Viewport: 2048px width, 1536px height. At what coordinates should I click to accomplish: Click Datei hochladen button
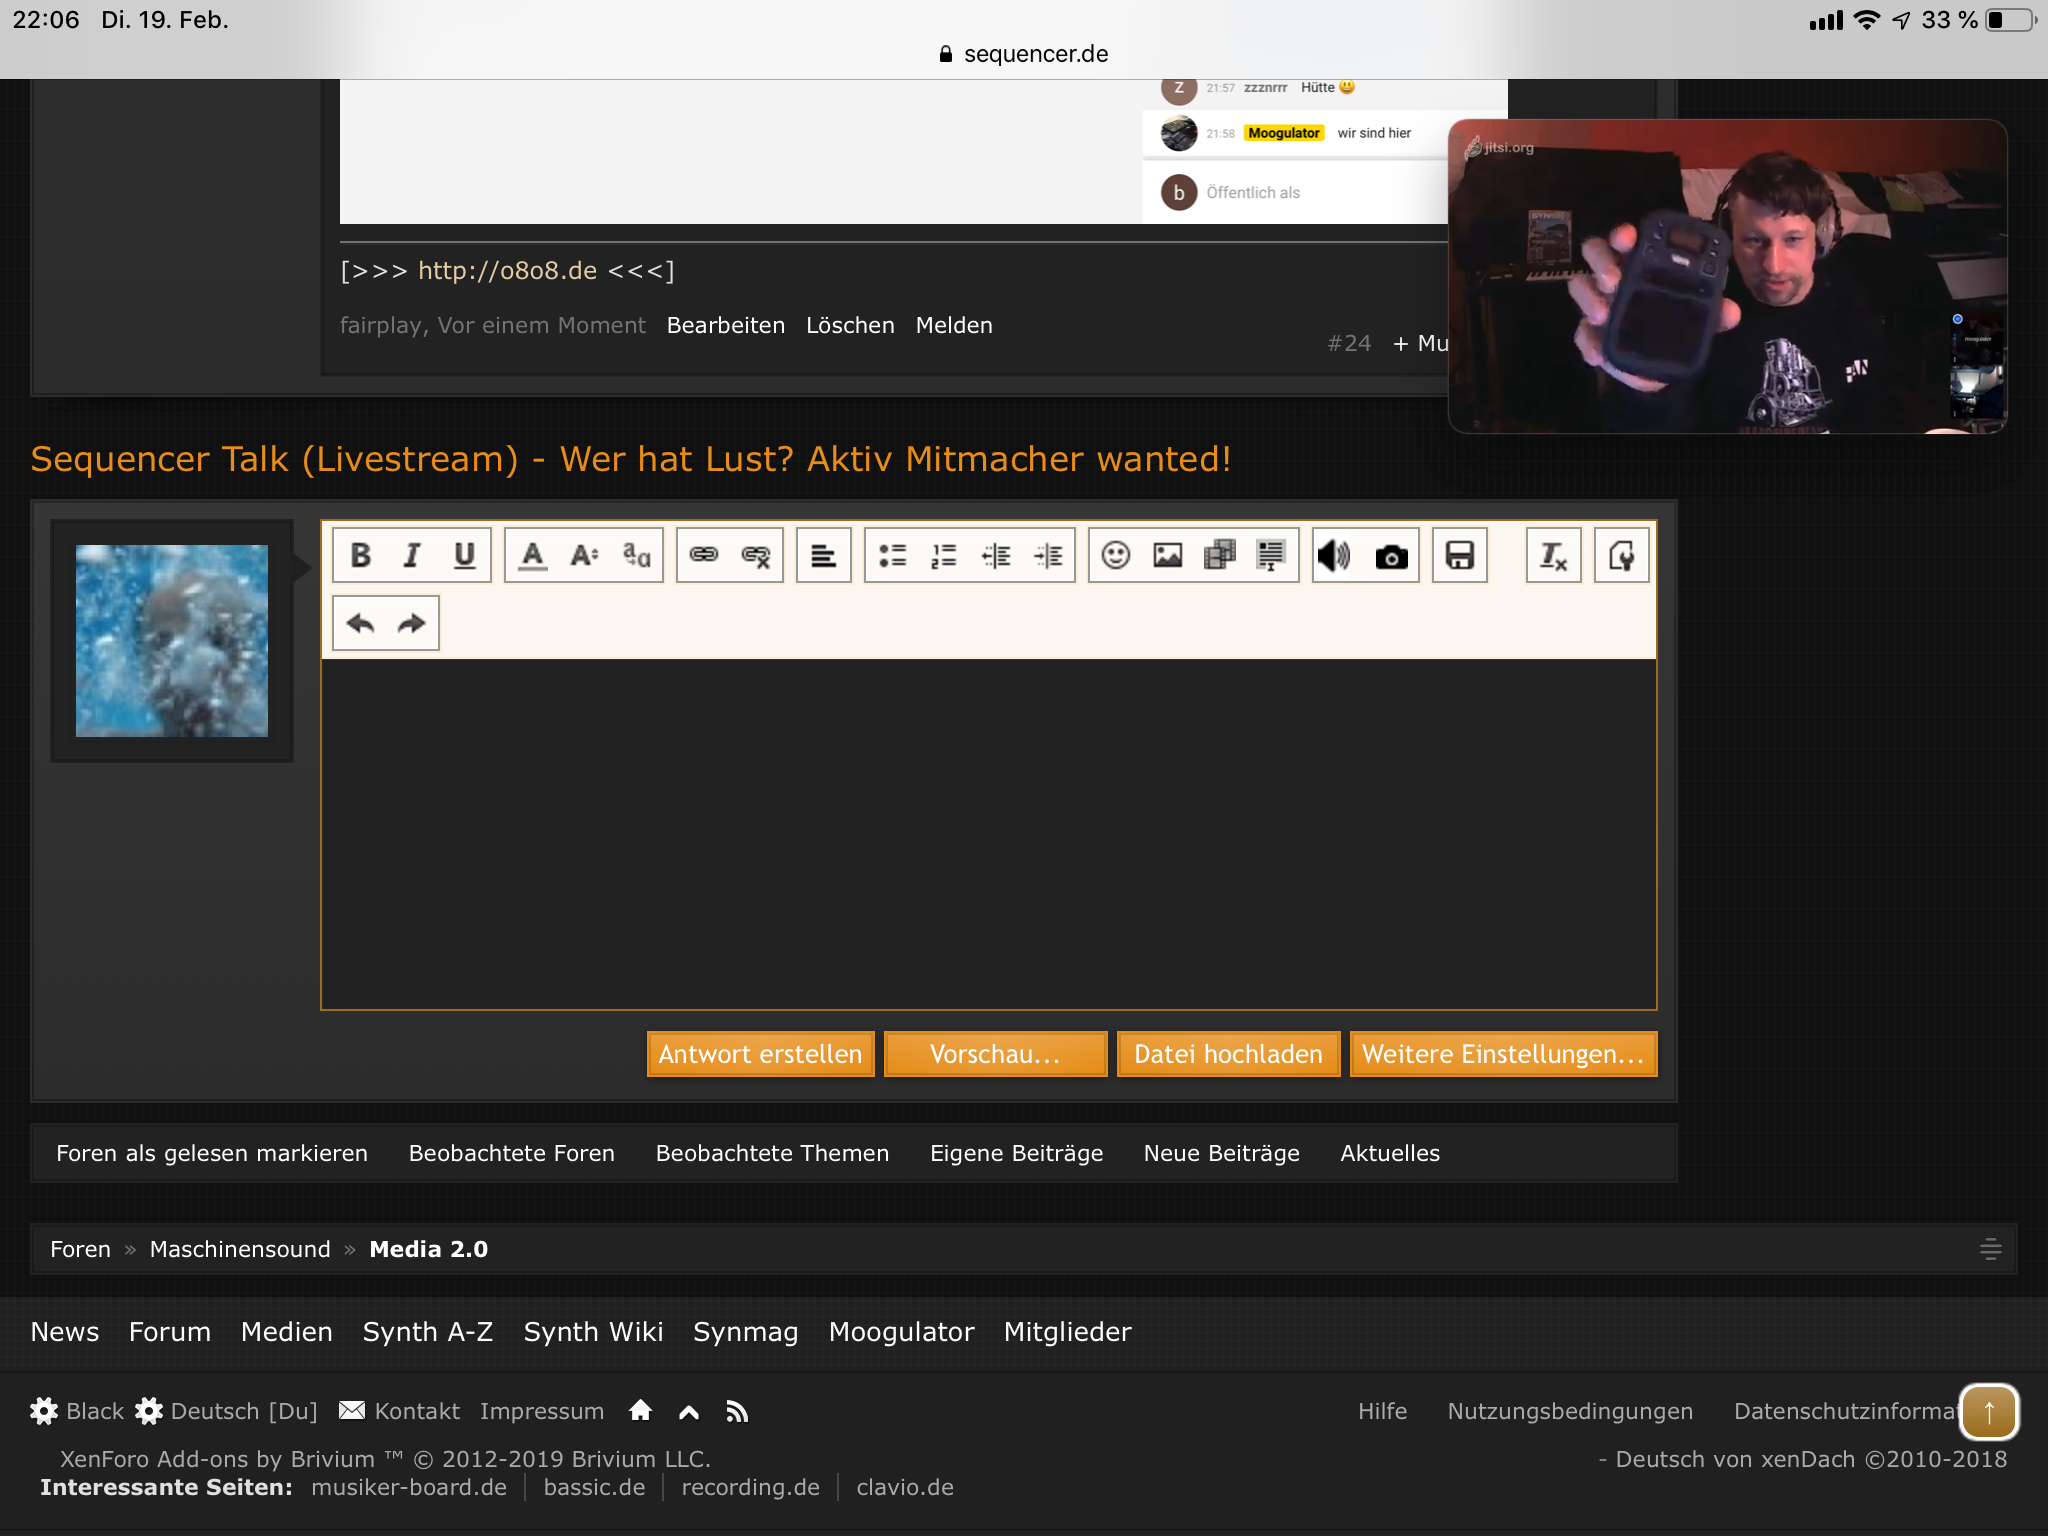pyautogui.click(x=1228, y=1054)
